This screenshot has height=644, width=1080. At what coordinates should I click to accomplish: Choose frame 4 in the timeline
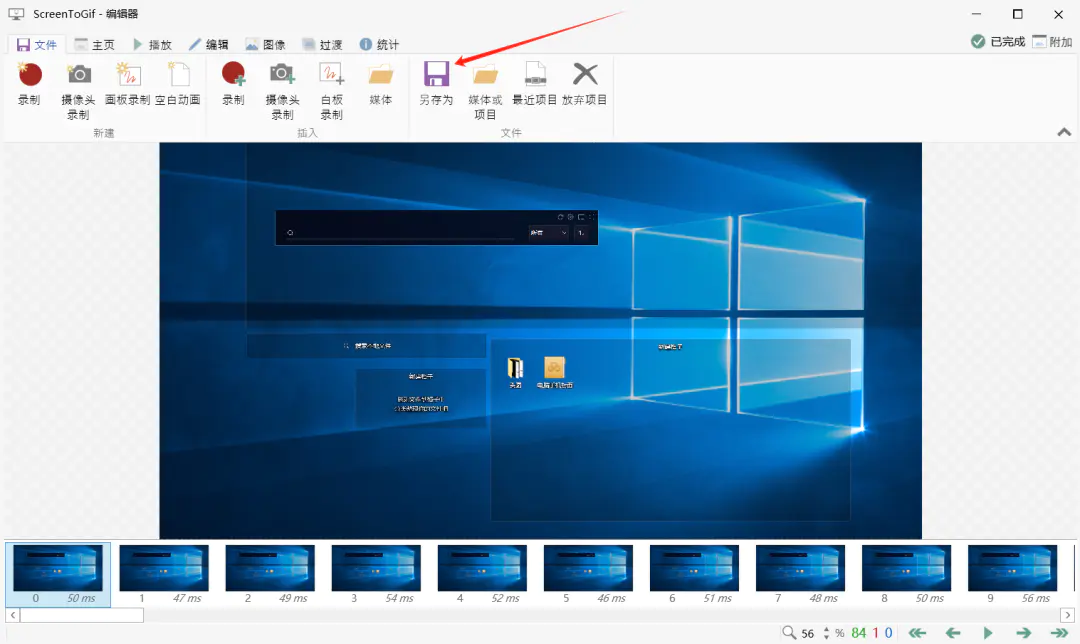pos(482,574)
